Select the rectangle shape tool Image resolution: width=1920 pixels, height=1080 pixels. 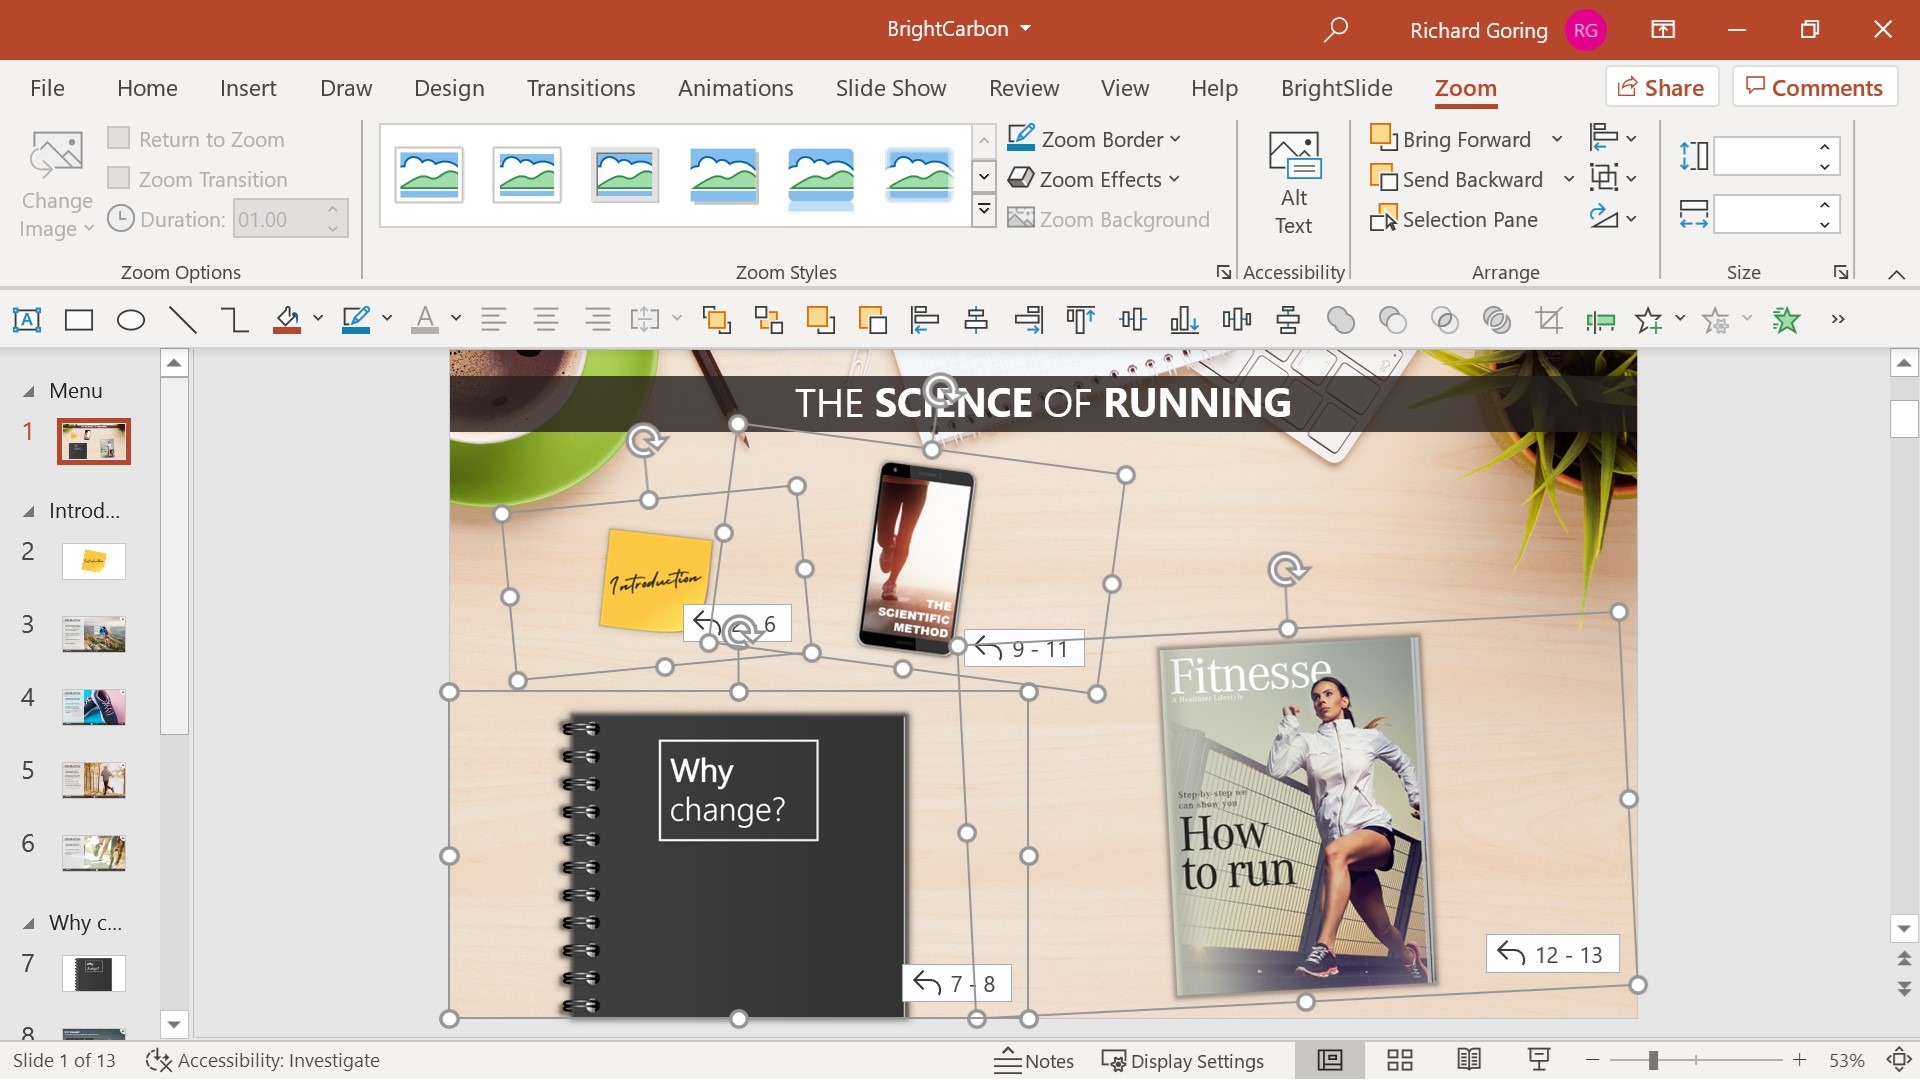click(x=78, y=320)
